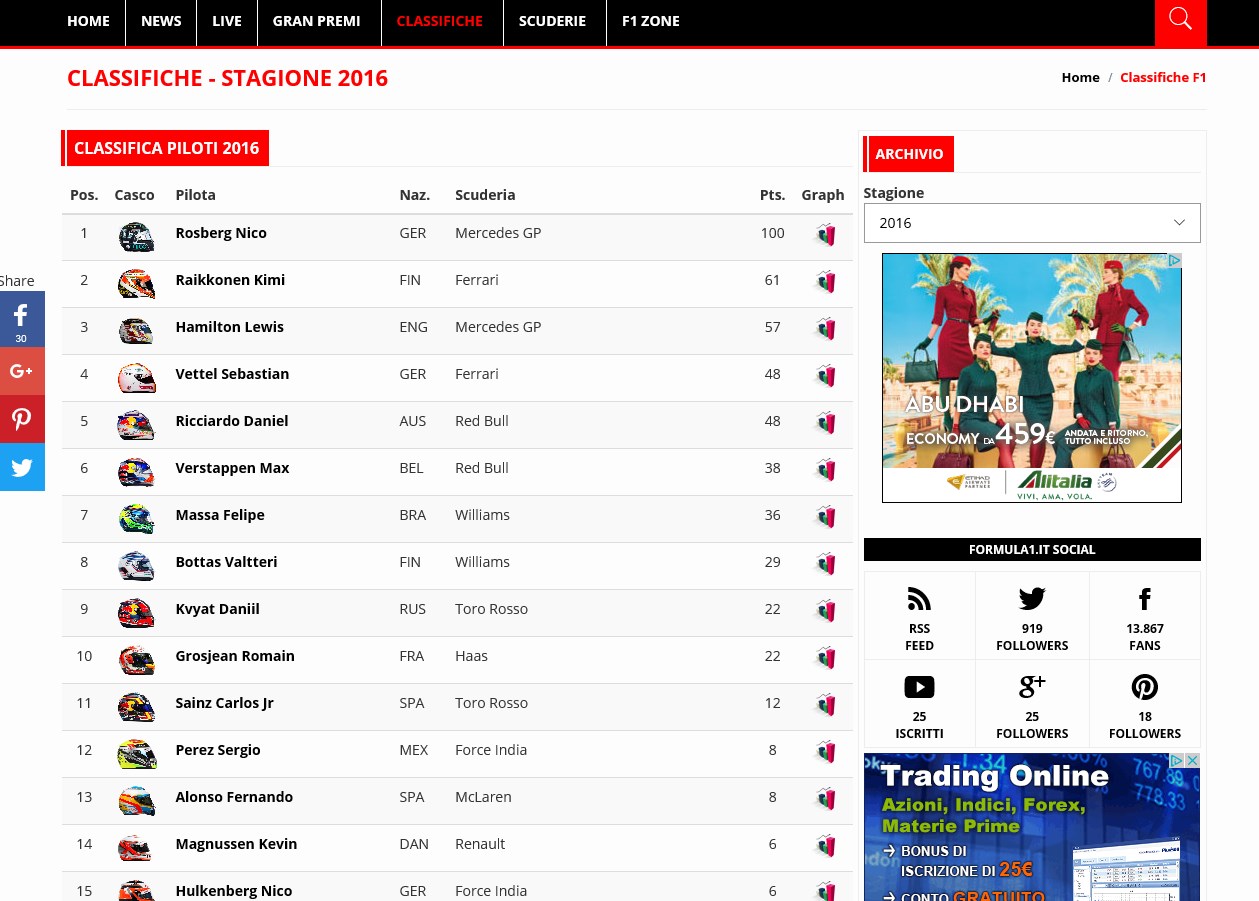Open graph icon for Sainz Carlos Jr
Viewport: 1259px width, 901px height.
825,705
